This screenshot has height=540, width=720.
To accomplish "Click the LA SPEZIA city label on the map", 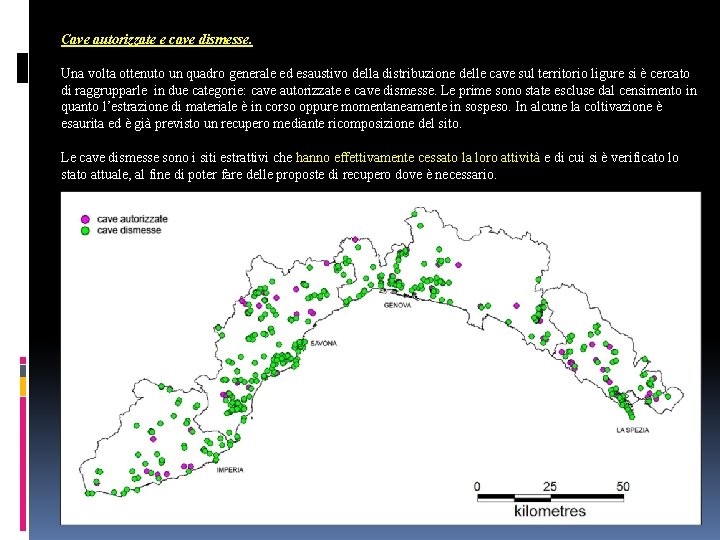I will tap(632, 430).
